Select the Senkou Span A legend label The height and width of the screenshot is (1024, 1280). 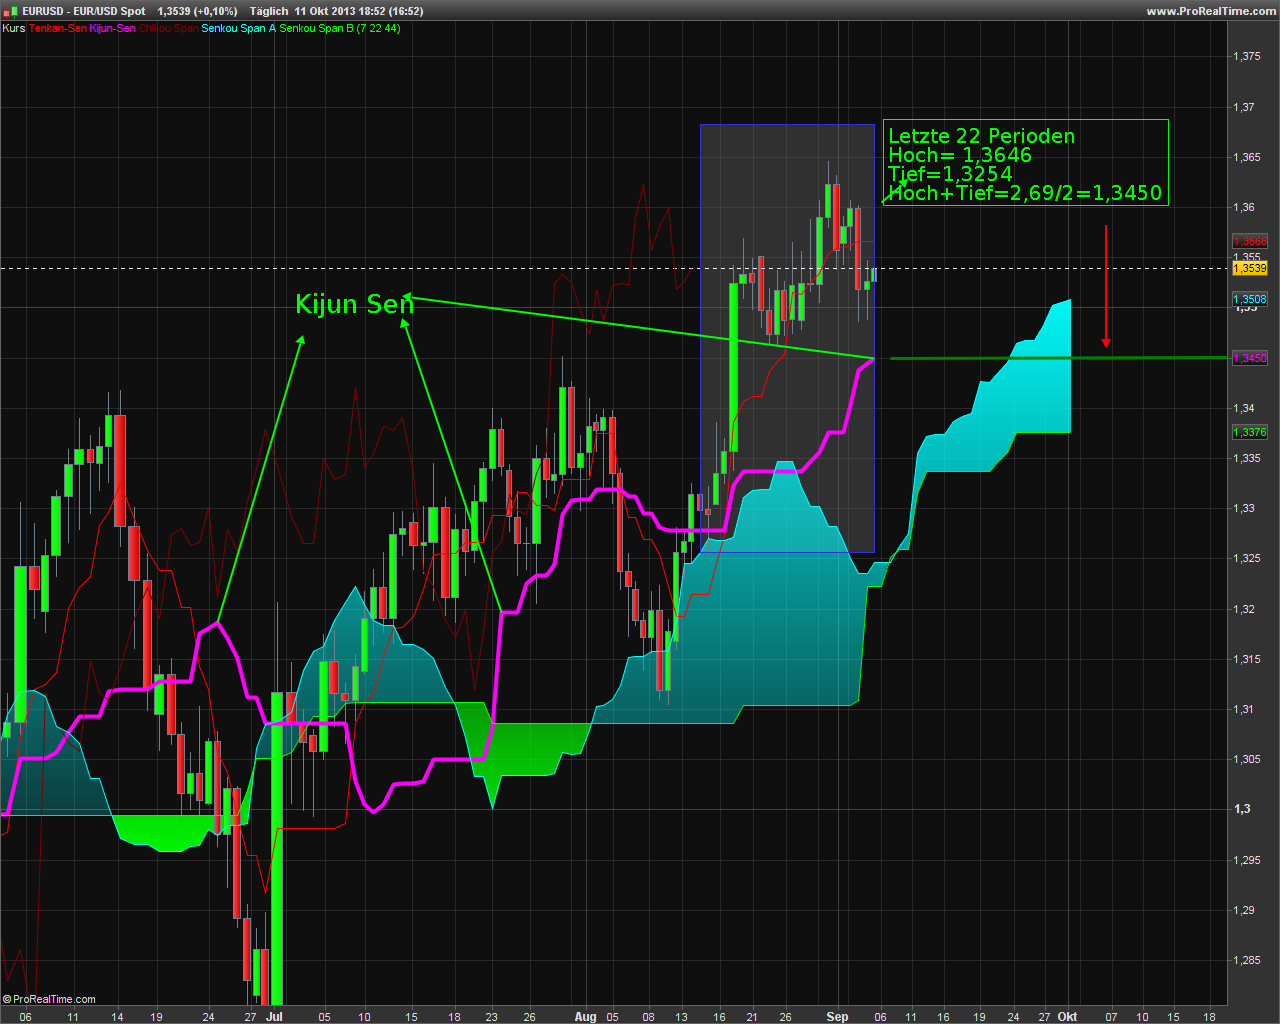click(x=238, y=28)
